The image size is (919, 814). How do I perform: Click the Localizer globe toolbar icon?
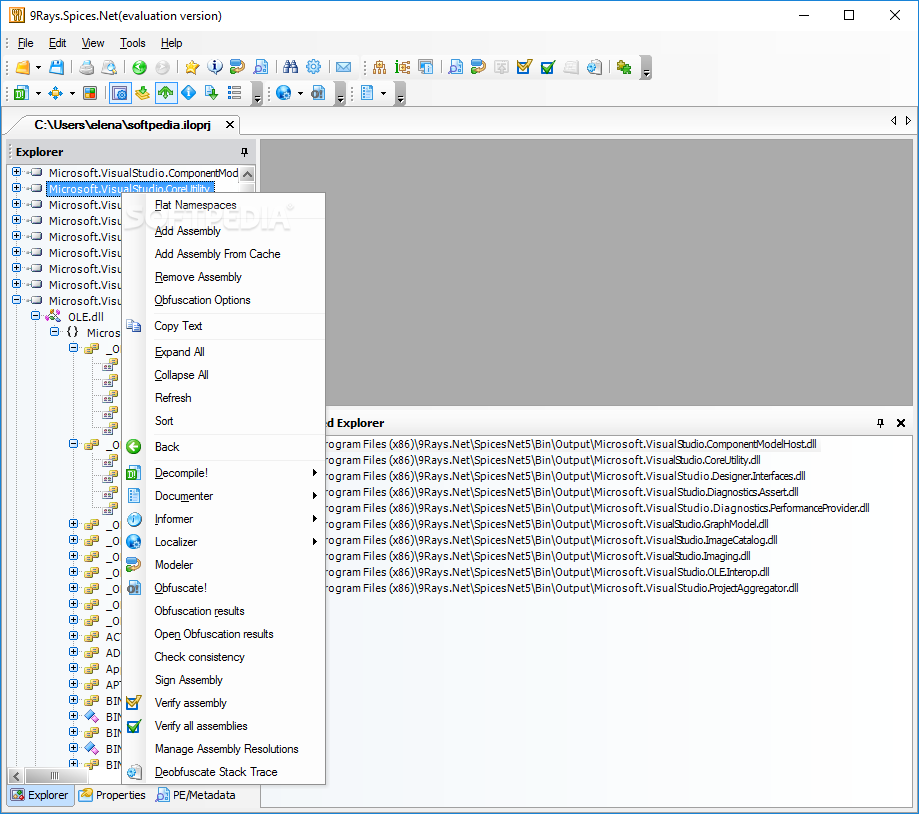(x=284, y=93)
